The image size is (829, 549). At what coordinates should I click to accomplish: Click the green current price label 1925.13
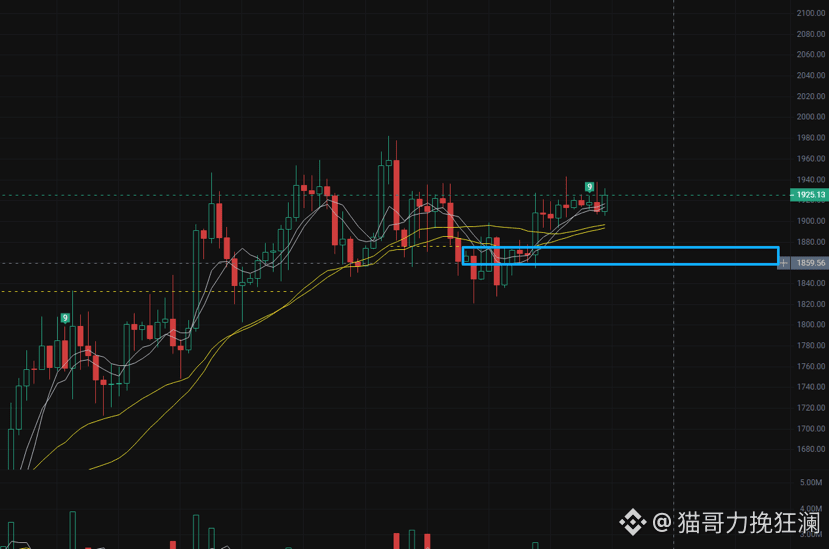[809, 195]
